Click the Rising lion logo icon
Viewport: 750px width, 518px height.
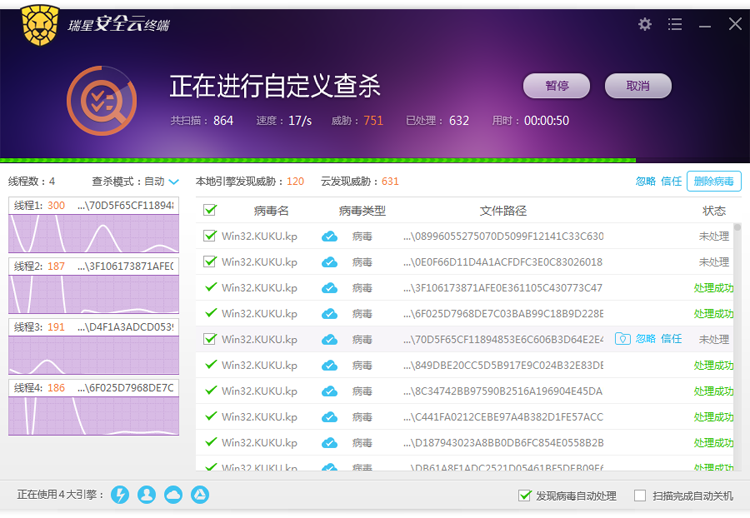pyautogui.click(x=38, y=25)
